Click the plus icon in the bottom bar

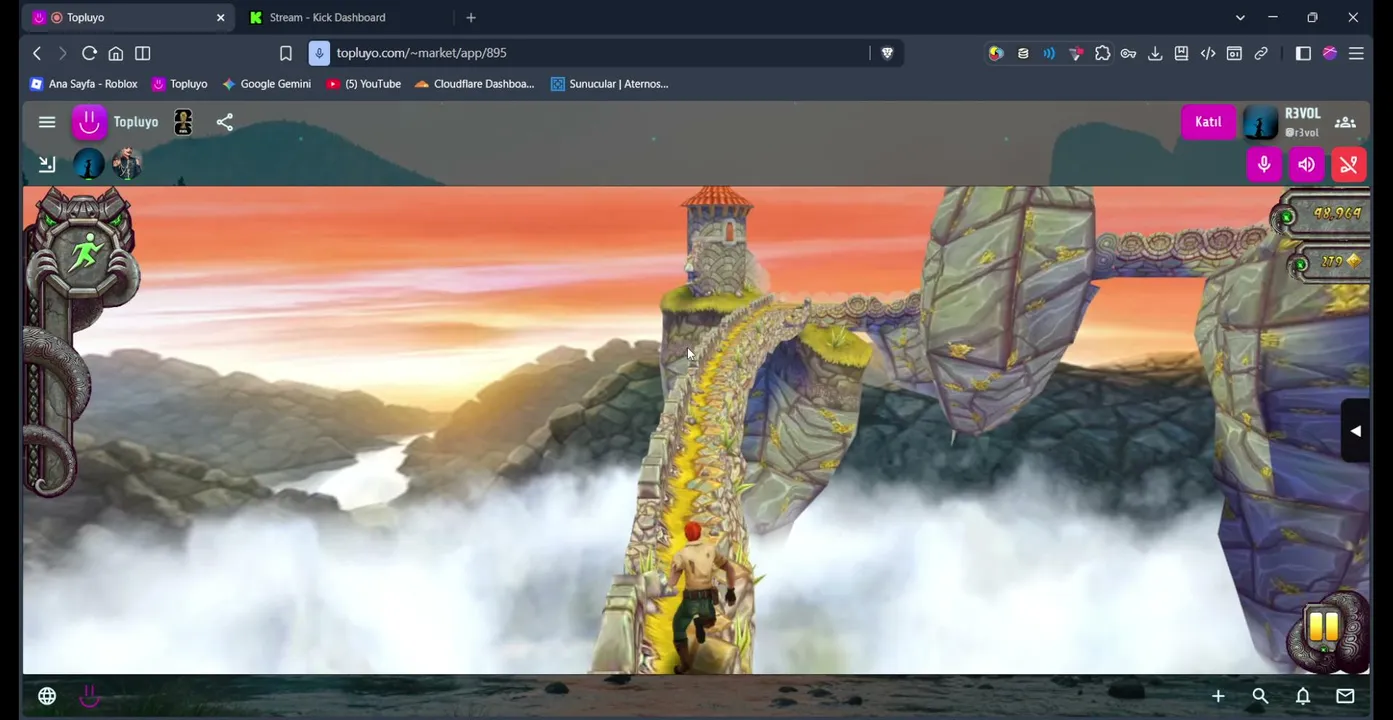click(1218, 696)
